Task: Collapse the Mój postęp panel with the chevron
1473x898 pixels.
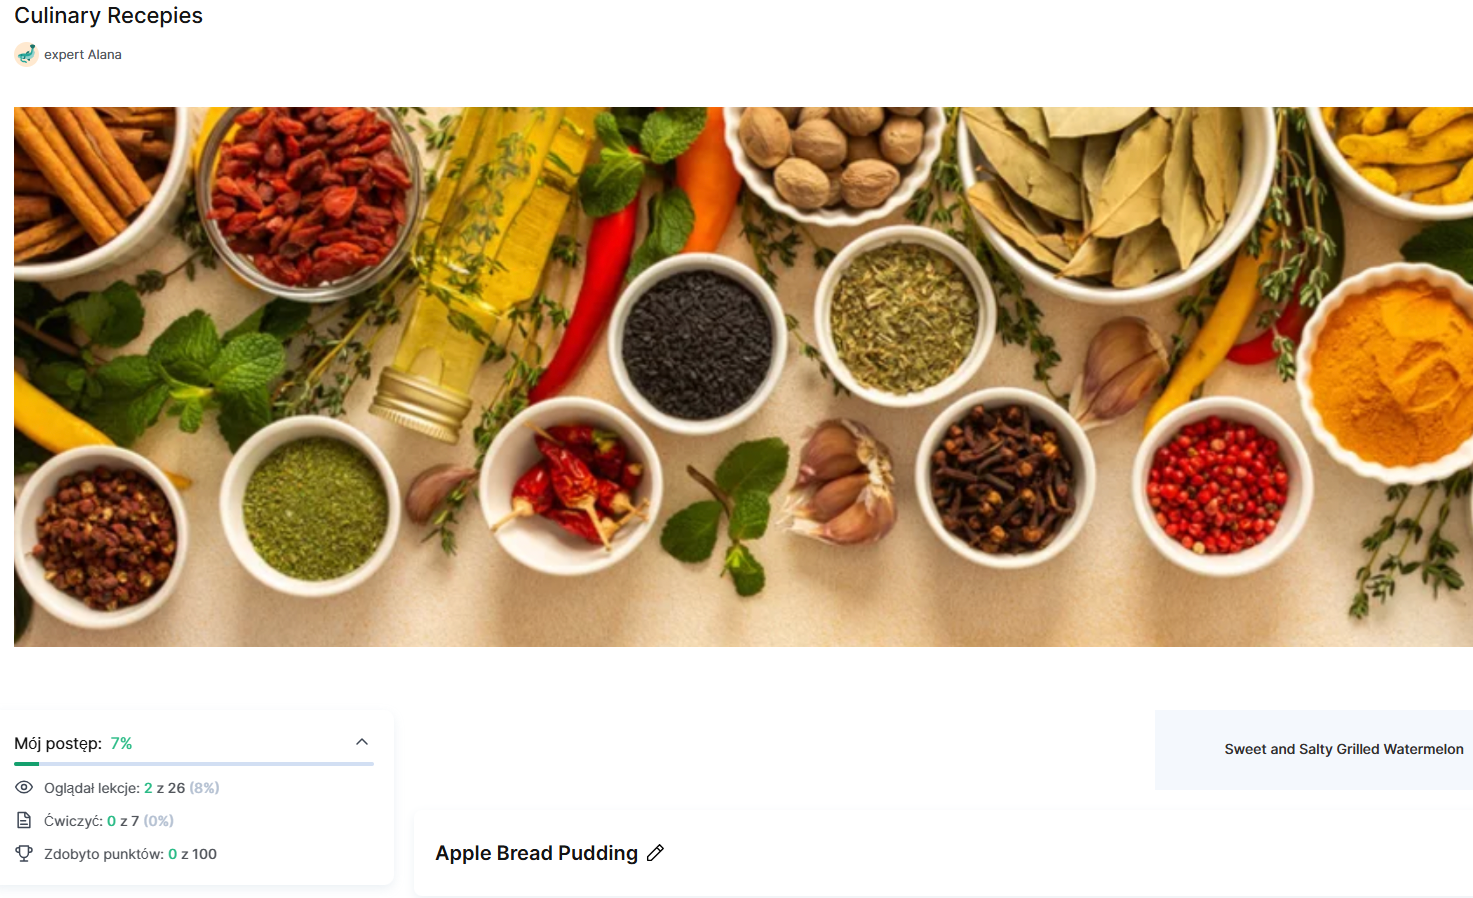Action: click(362, 742)
